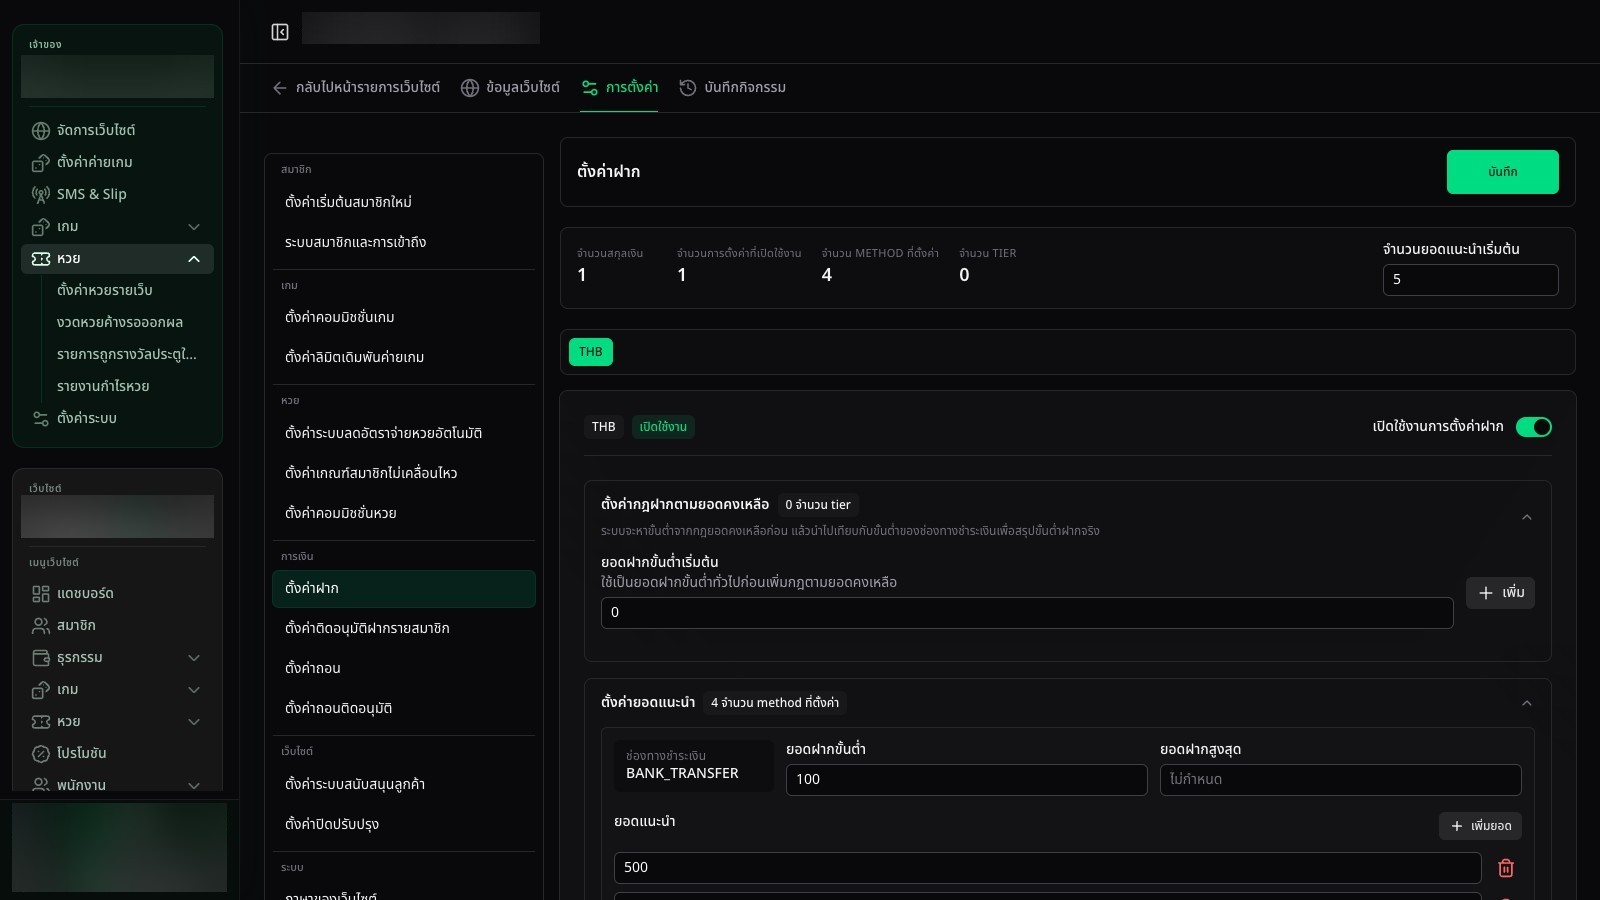1600x900 pixels.
Task: Click เพิ่มยอด to add suggested amount
Action: (x=1481, y=826)
